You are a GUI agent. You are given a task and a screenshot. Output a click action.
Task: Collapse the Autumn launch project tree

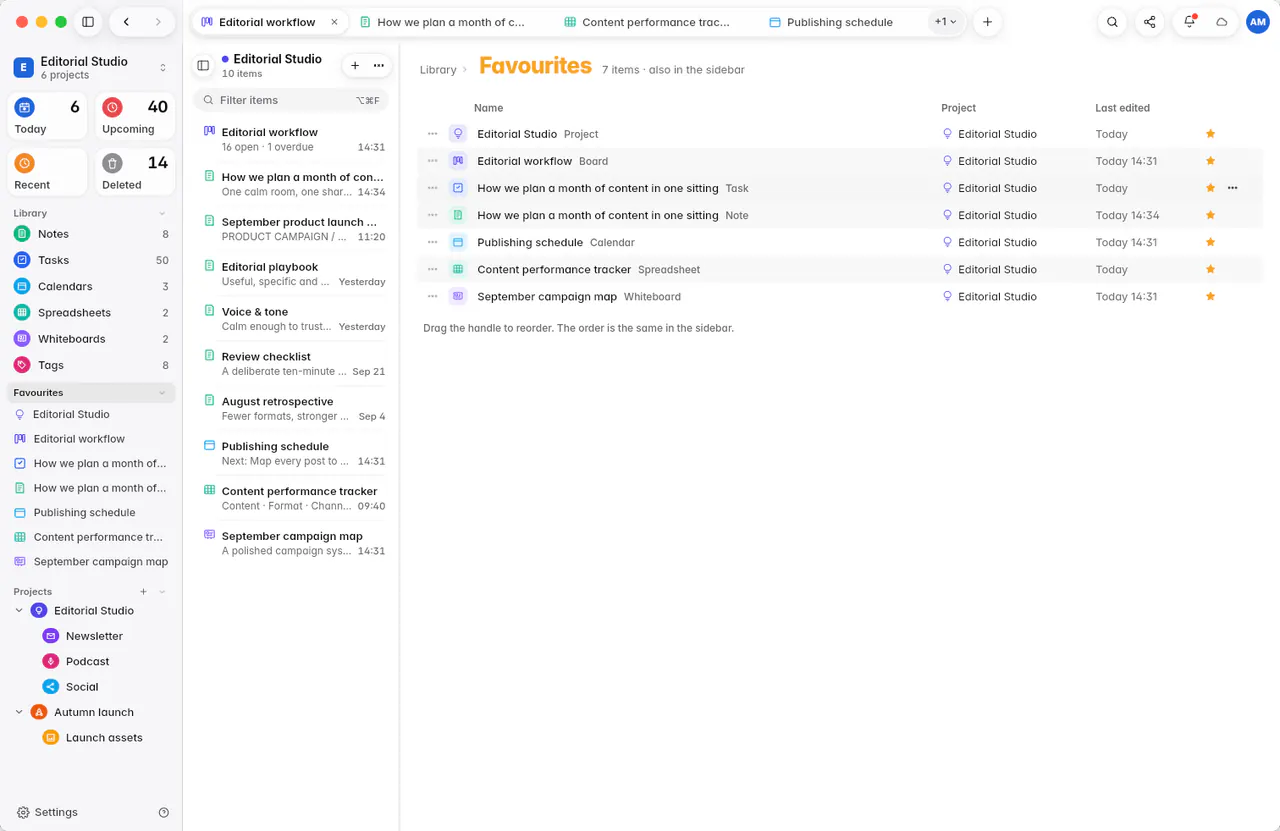(19, 713)
